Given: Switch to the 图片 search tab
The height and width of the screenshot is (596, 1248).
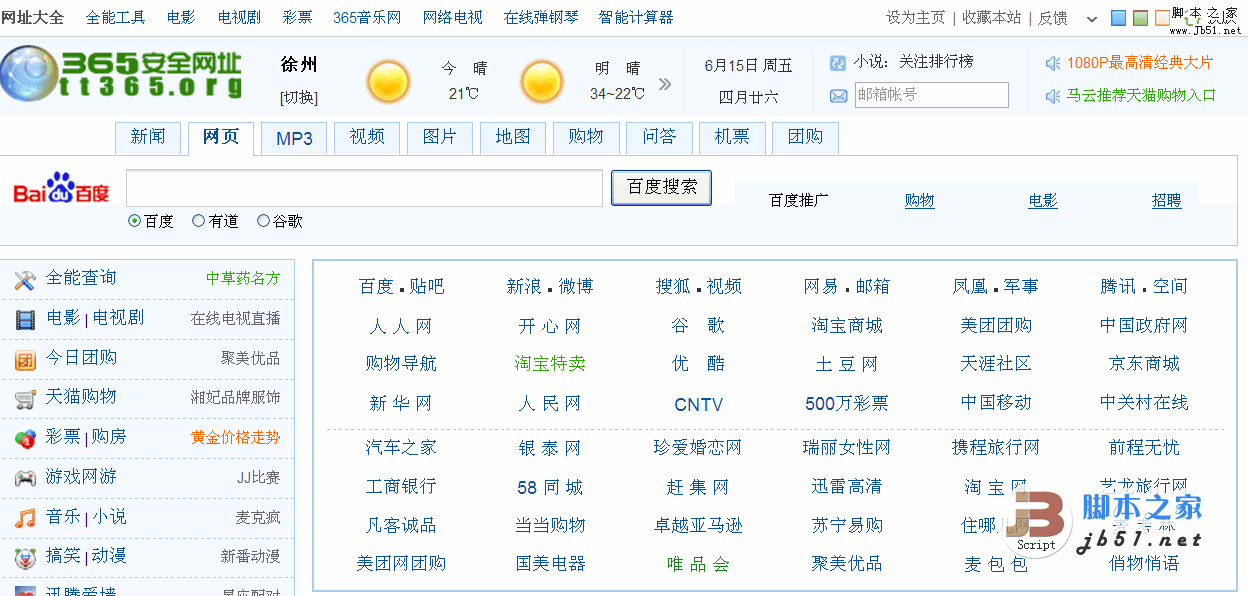Looking at the screenshot, I should [440, 138].
